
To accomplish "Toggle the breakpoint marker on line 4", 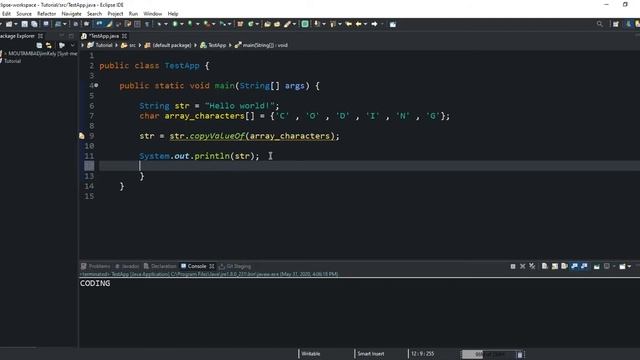I will coord(96,85).
